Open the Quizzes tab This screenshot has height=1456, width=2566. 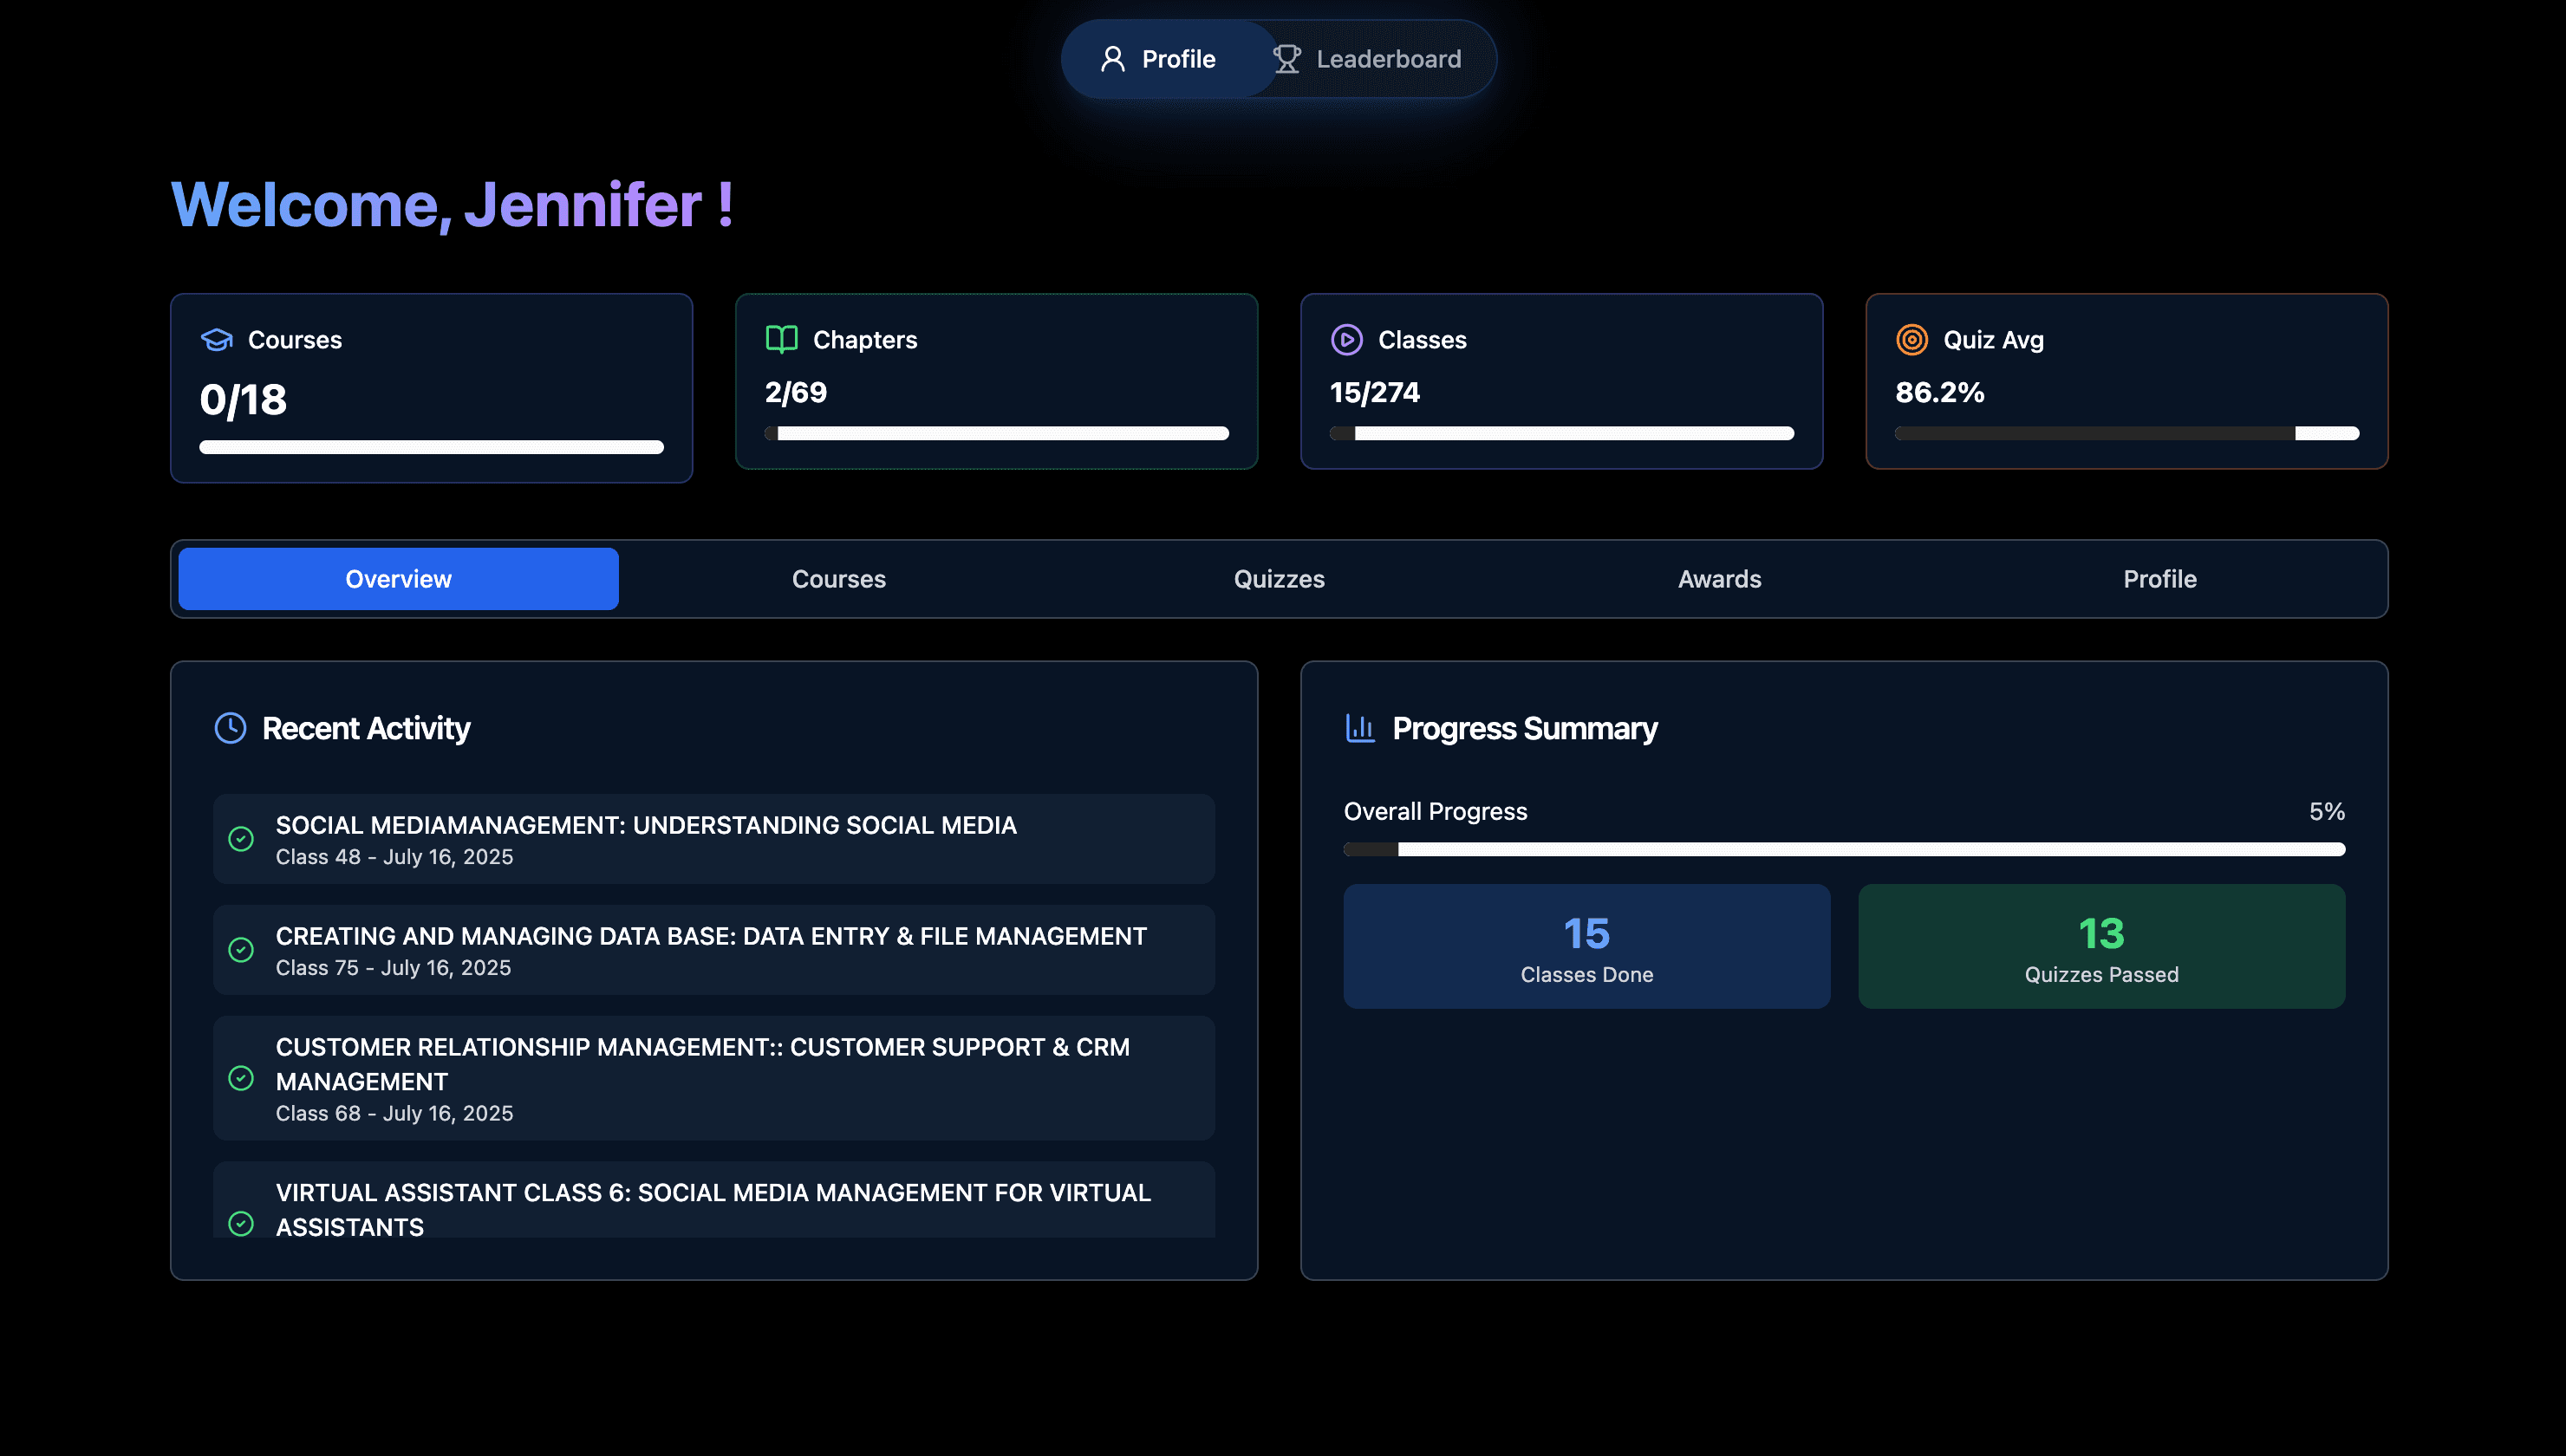tap(1279, 578)
